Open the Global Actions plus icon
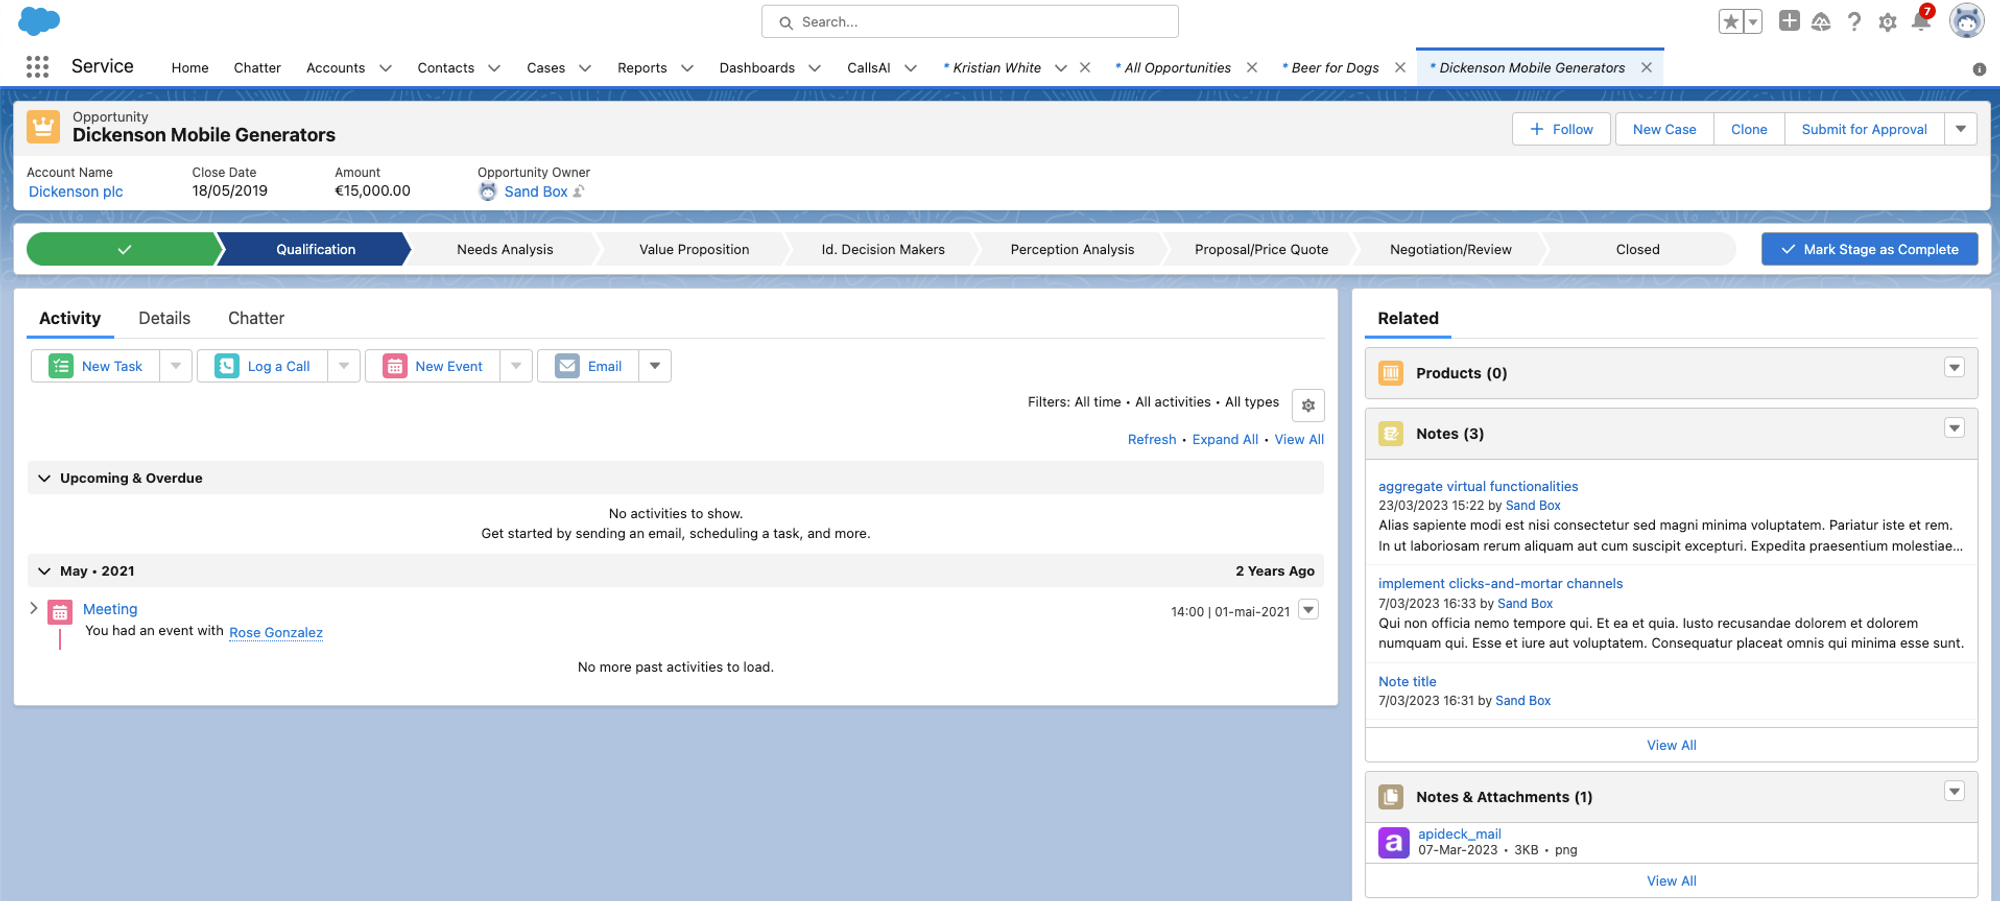This screenshot has width=2000, height=901. 1789,21
